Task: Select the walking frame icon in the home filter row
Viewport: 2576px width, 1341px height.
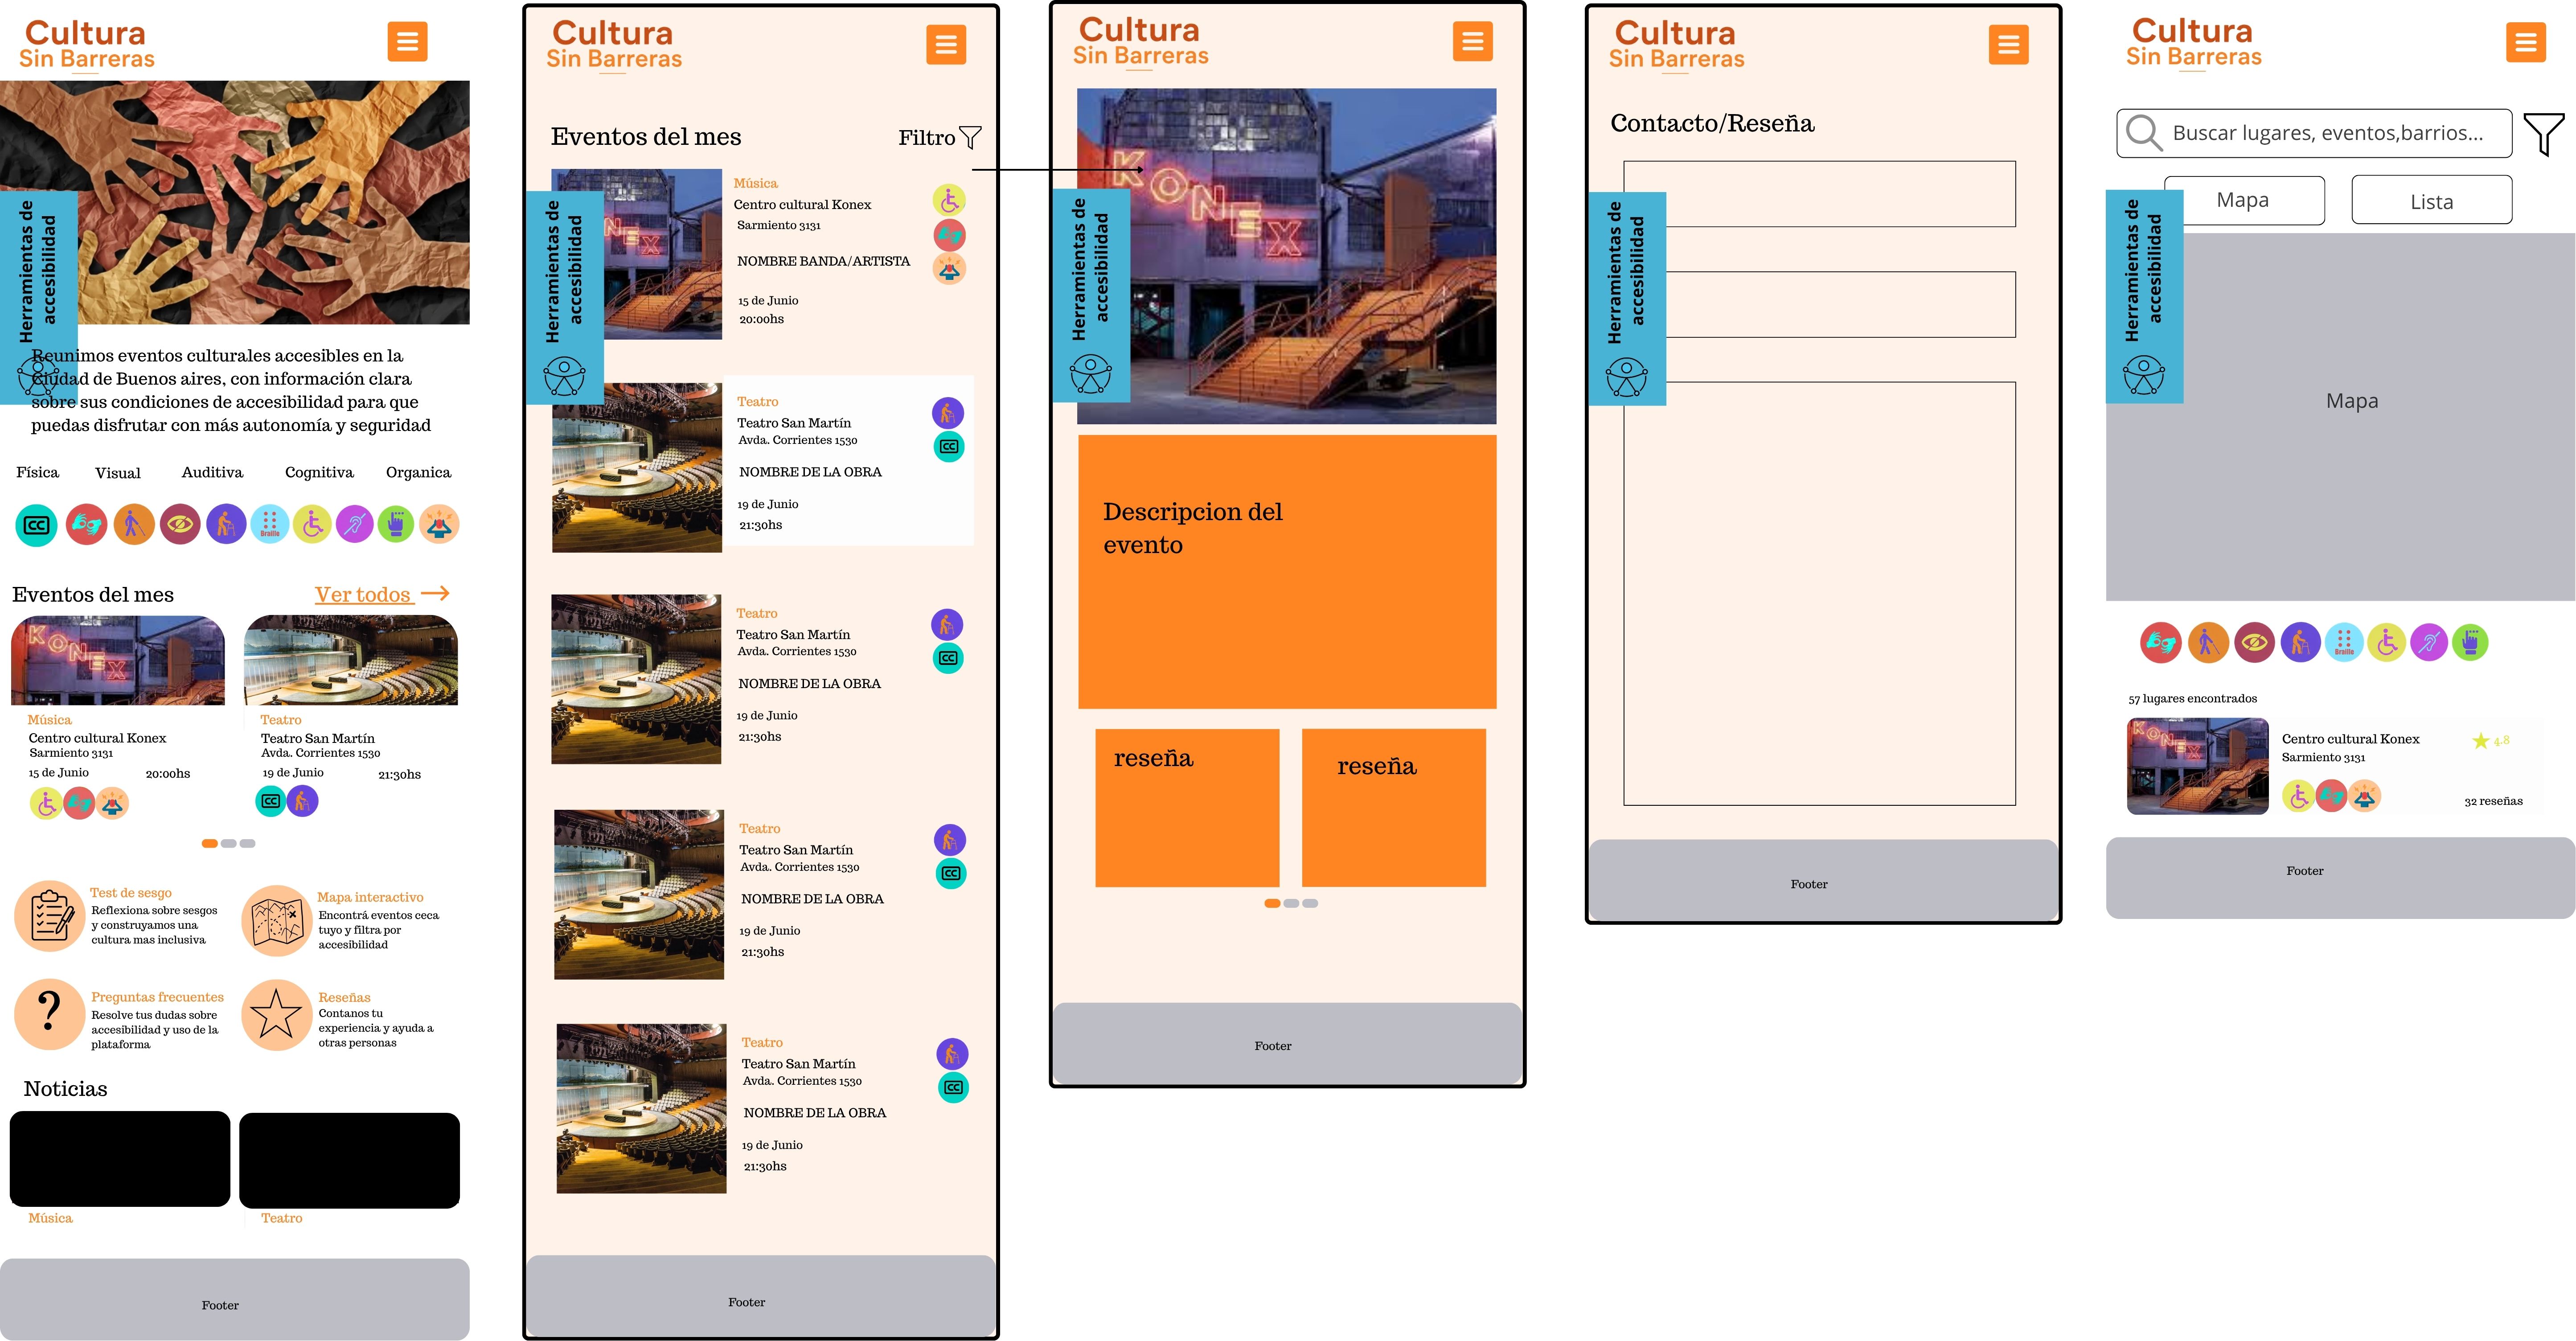Action: [x=226, y=523]
